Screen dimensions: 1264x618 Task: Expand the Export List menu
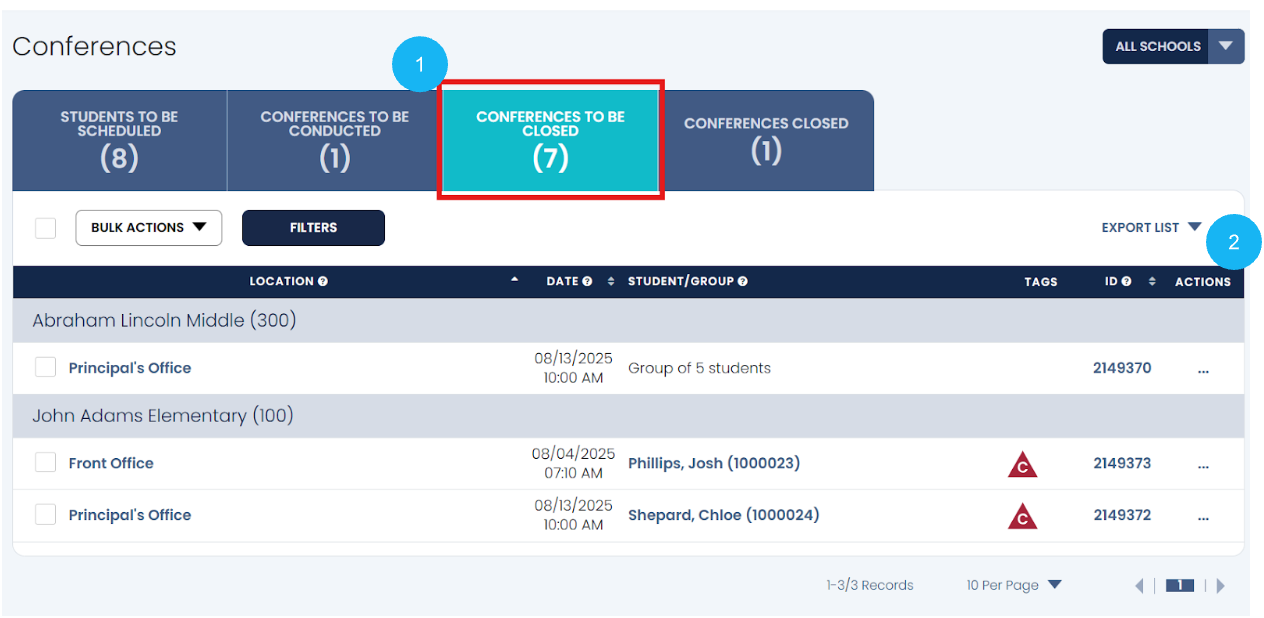1151,228
